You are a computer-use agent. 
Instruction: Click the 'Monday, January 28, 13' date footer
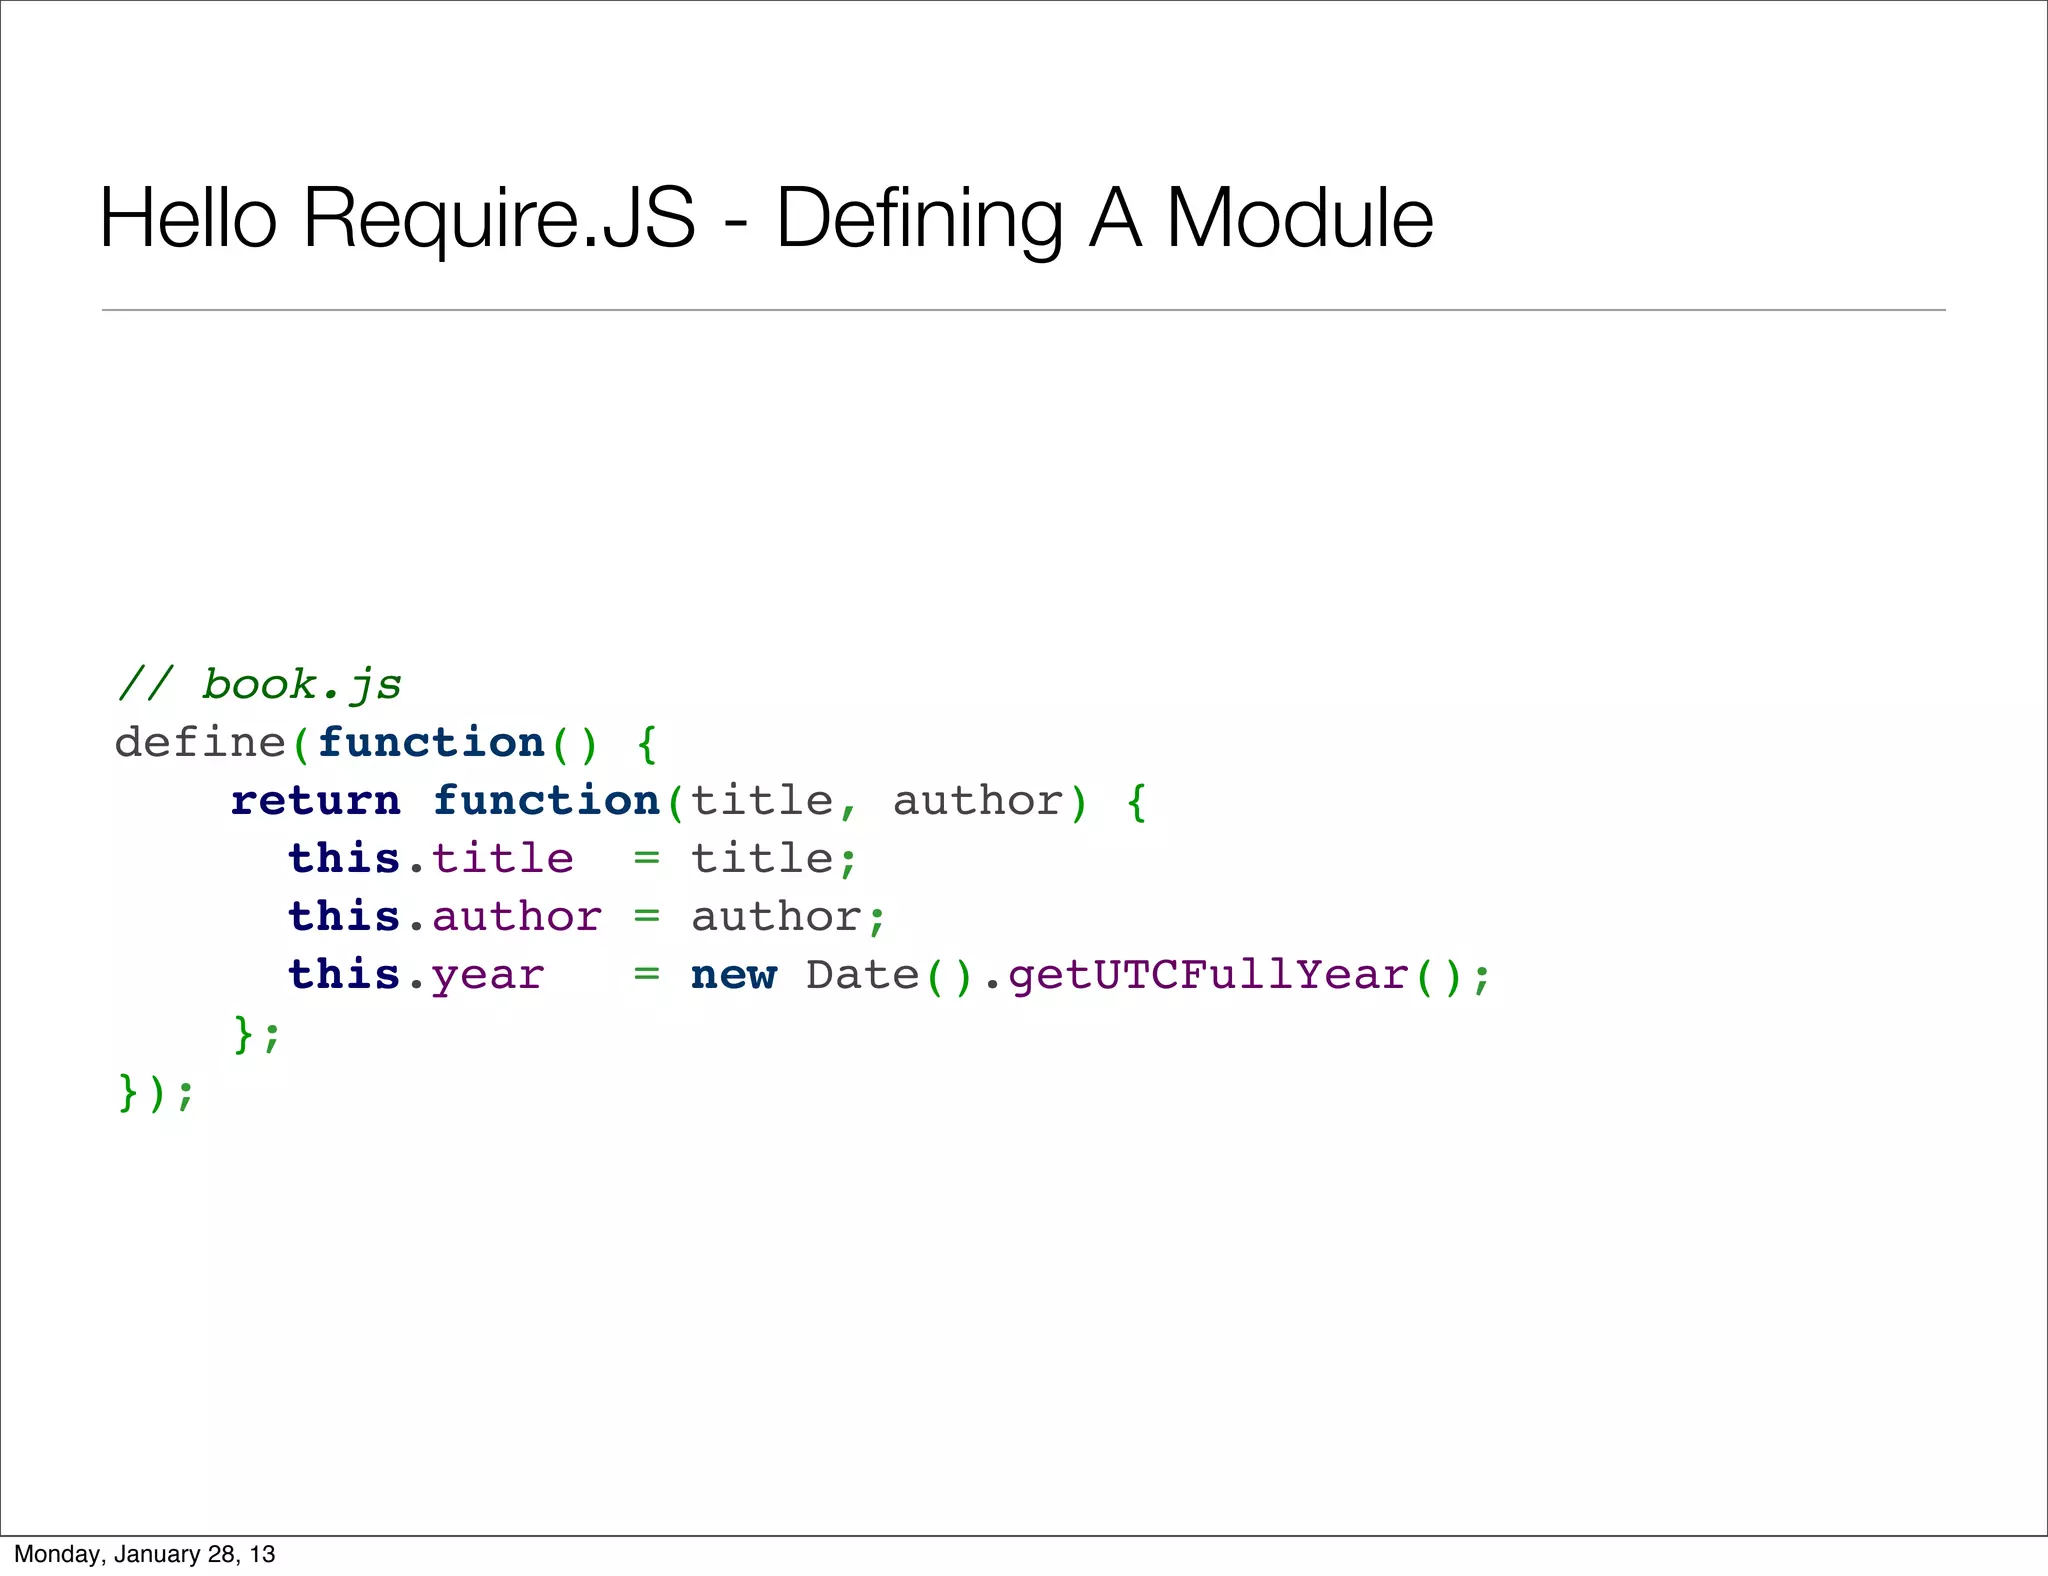click(145, 1554)
